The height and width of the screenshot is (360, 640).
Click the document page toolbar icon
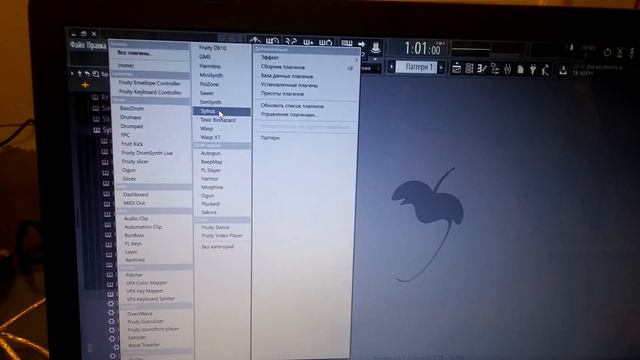pos(520,69)
